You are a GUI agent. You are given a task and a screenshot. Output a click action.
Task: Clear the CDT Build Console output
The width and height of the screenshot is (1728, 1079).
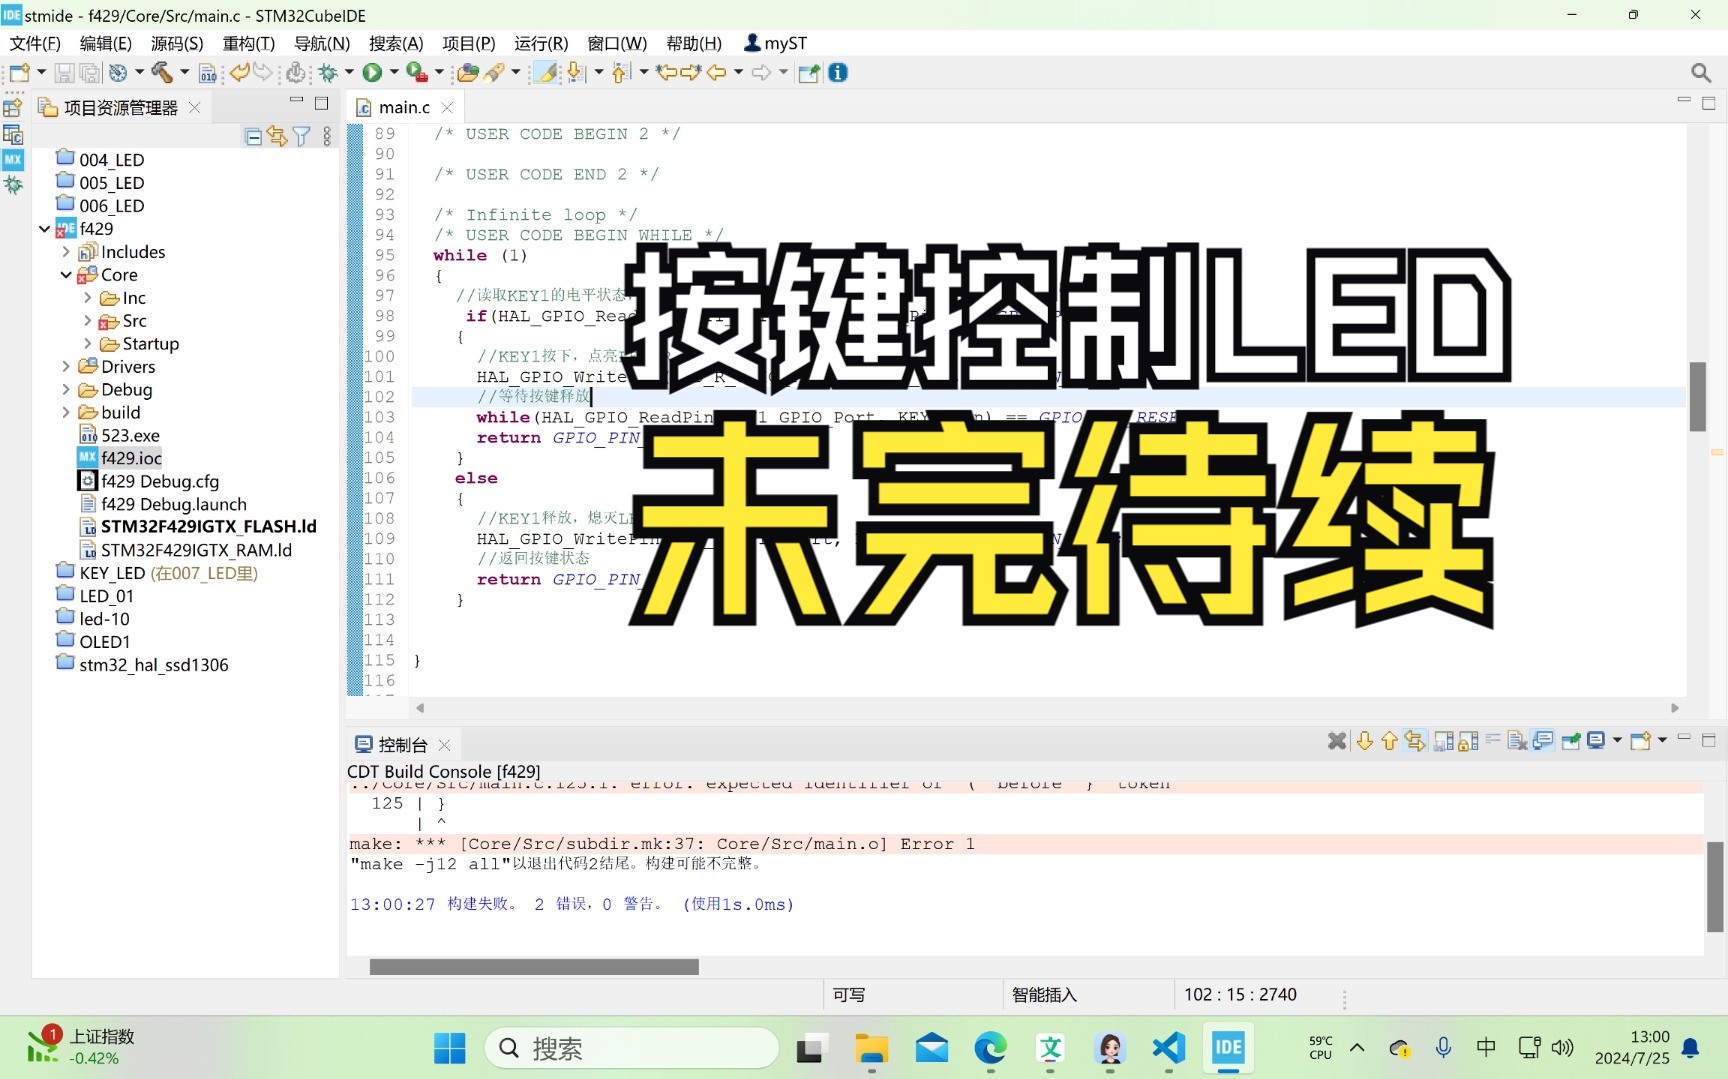point(1516,741)
